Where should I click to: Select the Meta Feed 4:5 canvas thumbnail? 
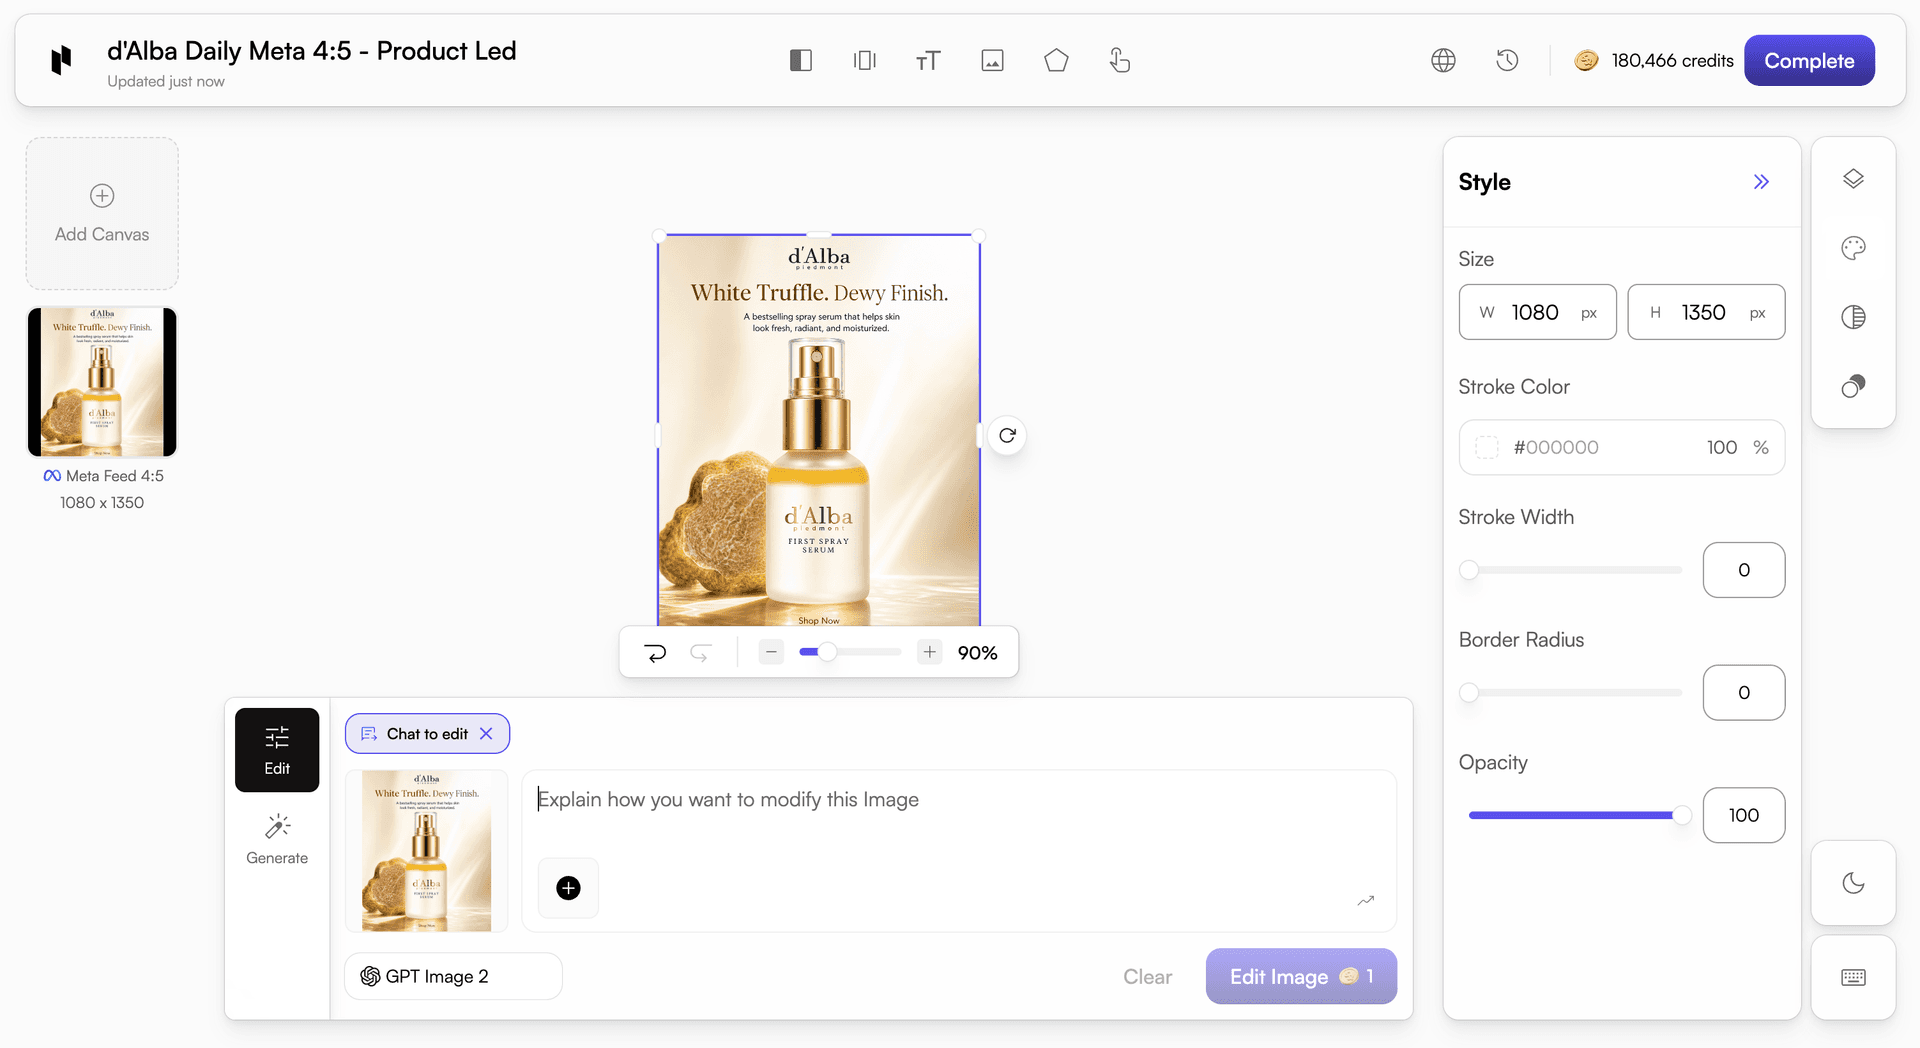[x=102, y=382]
